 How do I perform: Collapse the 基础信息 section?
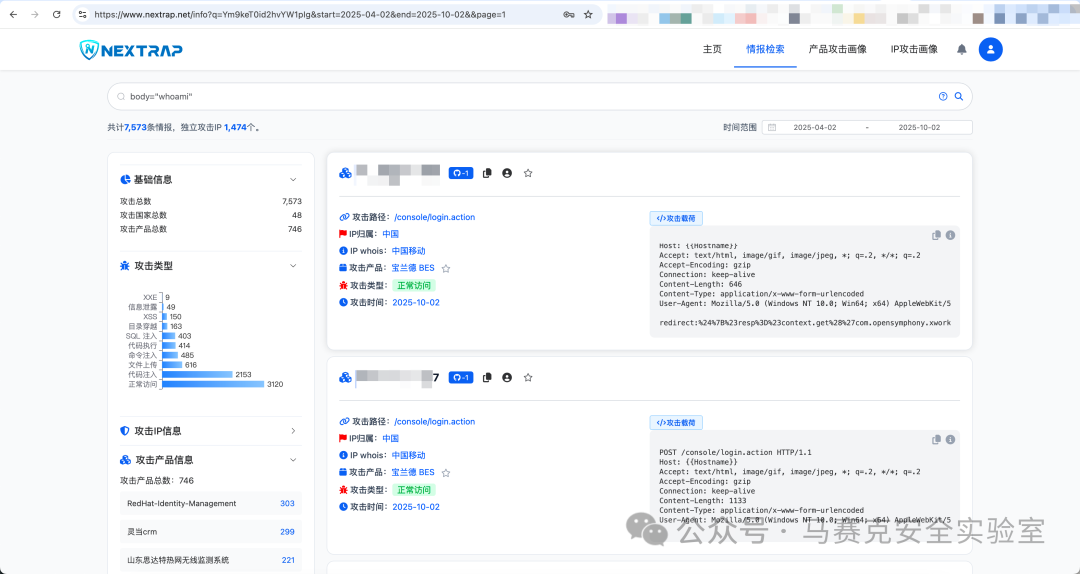293,180
